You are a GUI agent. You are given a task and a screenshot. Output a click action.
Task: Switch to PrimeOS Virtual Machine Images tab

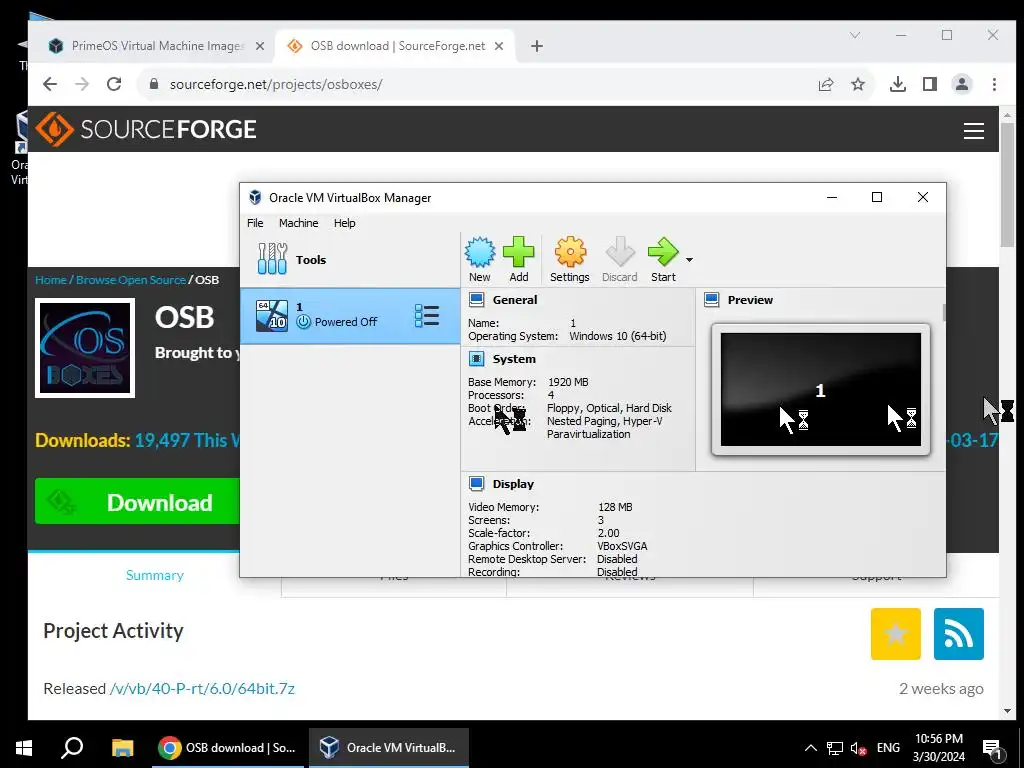157,46
